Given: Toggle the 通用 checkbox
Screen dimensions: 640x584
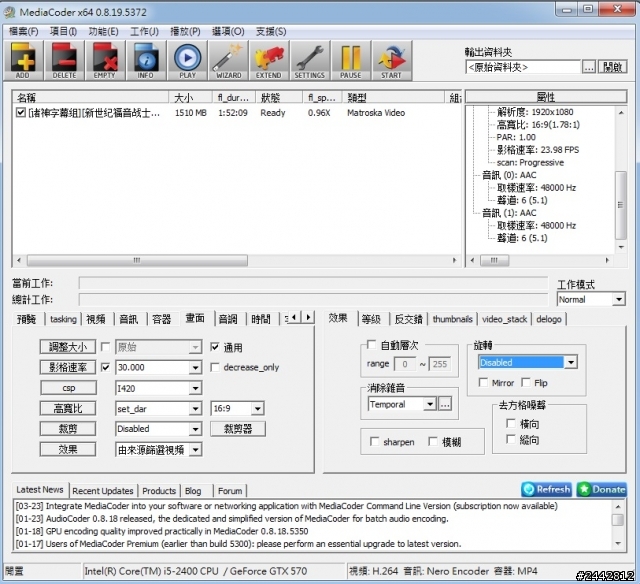Looking at the screenshot, I should pyautogui.click(x=215, y=347).
